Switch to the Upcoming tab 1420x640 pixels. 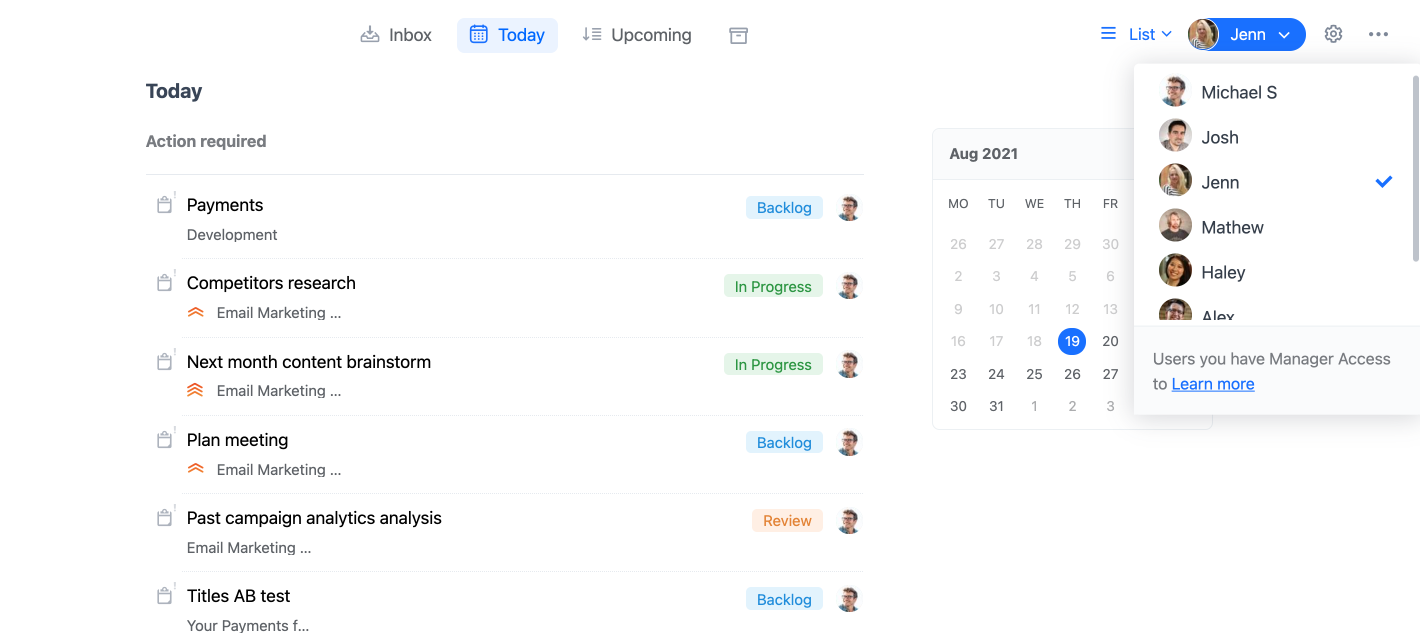coord(636,35)
